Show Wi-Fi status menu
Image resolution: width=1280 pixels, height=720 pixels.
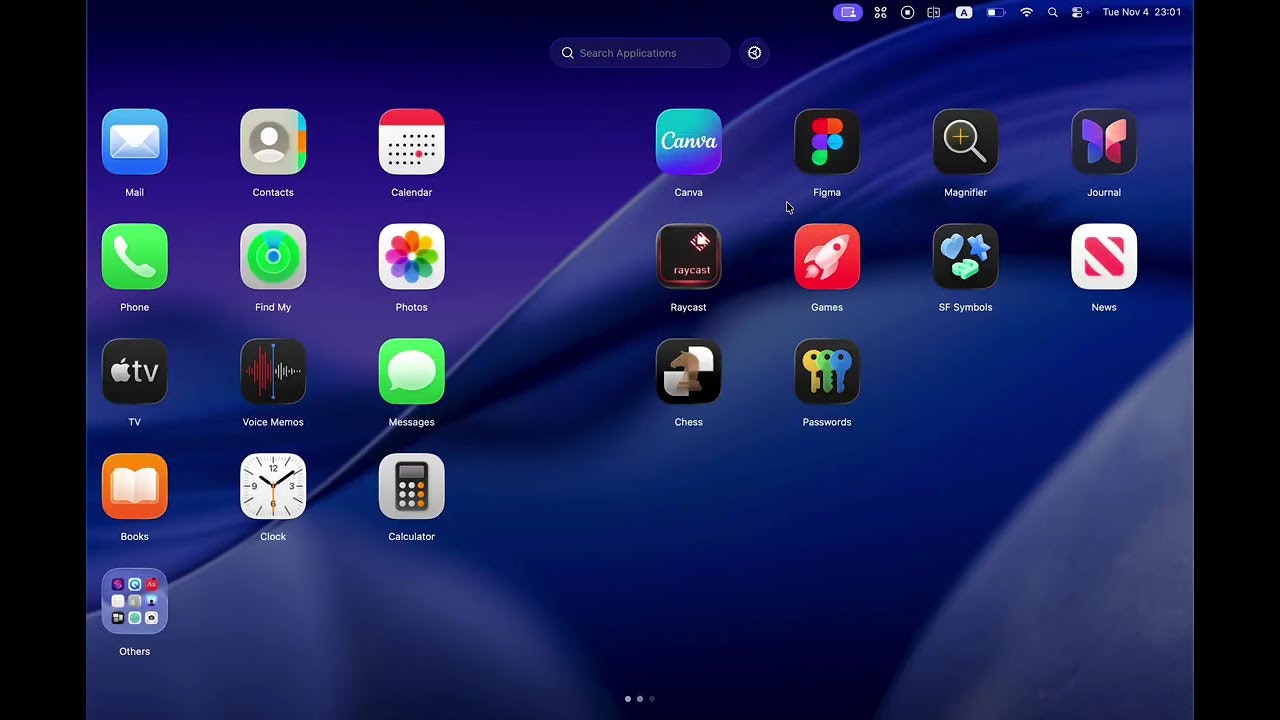coord(1026,12)
